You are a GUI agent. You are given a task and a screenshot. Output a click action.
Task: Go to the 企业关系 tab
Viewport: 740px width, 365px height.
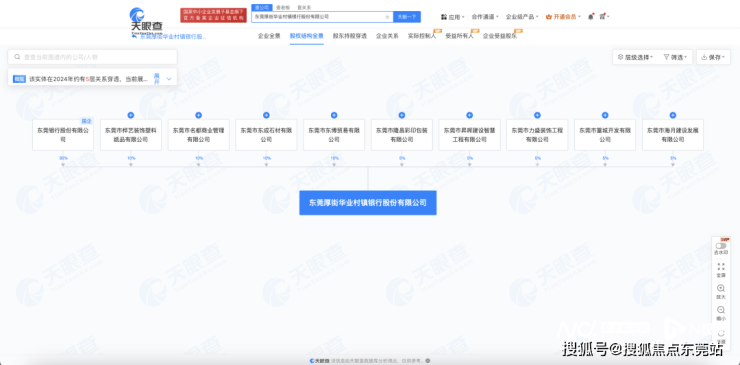pos(387,36)
